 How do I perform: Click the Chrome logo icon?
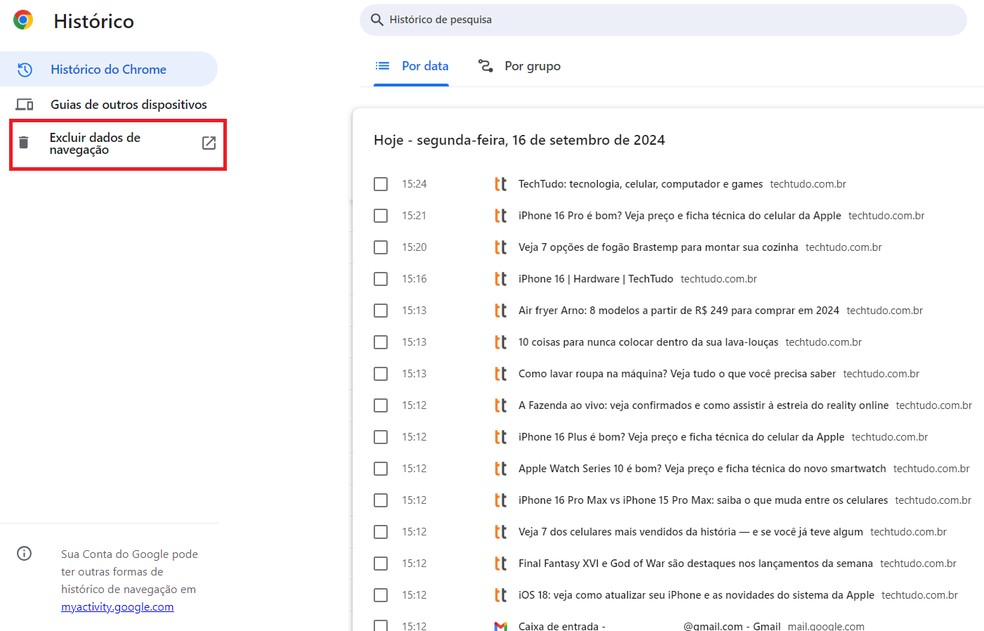click(x=23, y=20)
